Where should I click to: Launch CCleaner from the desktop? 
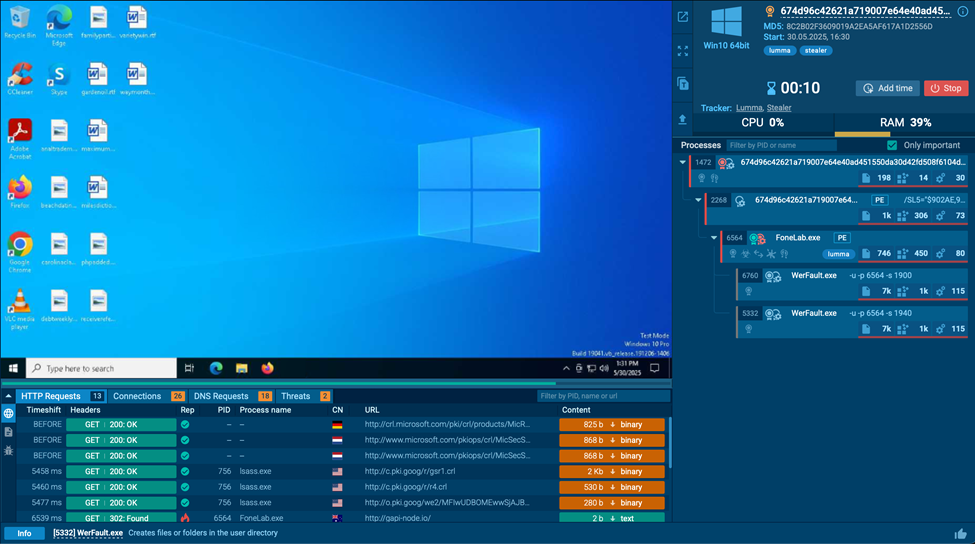[20, 79]
